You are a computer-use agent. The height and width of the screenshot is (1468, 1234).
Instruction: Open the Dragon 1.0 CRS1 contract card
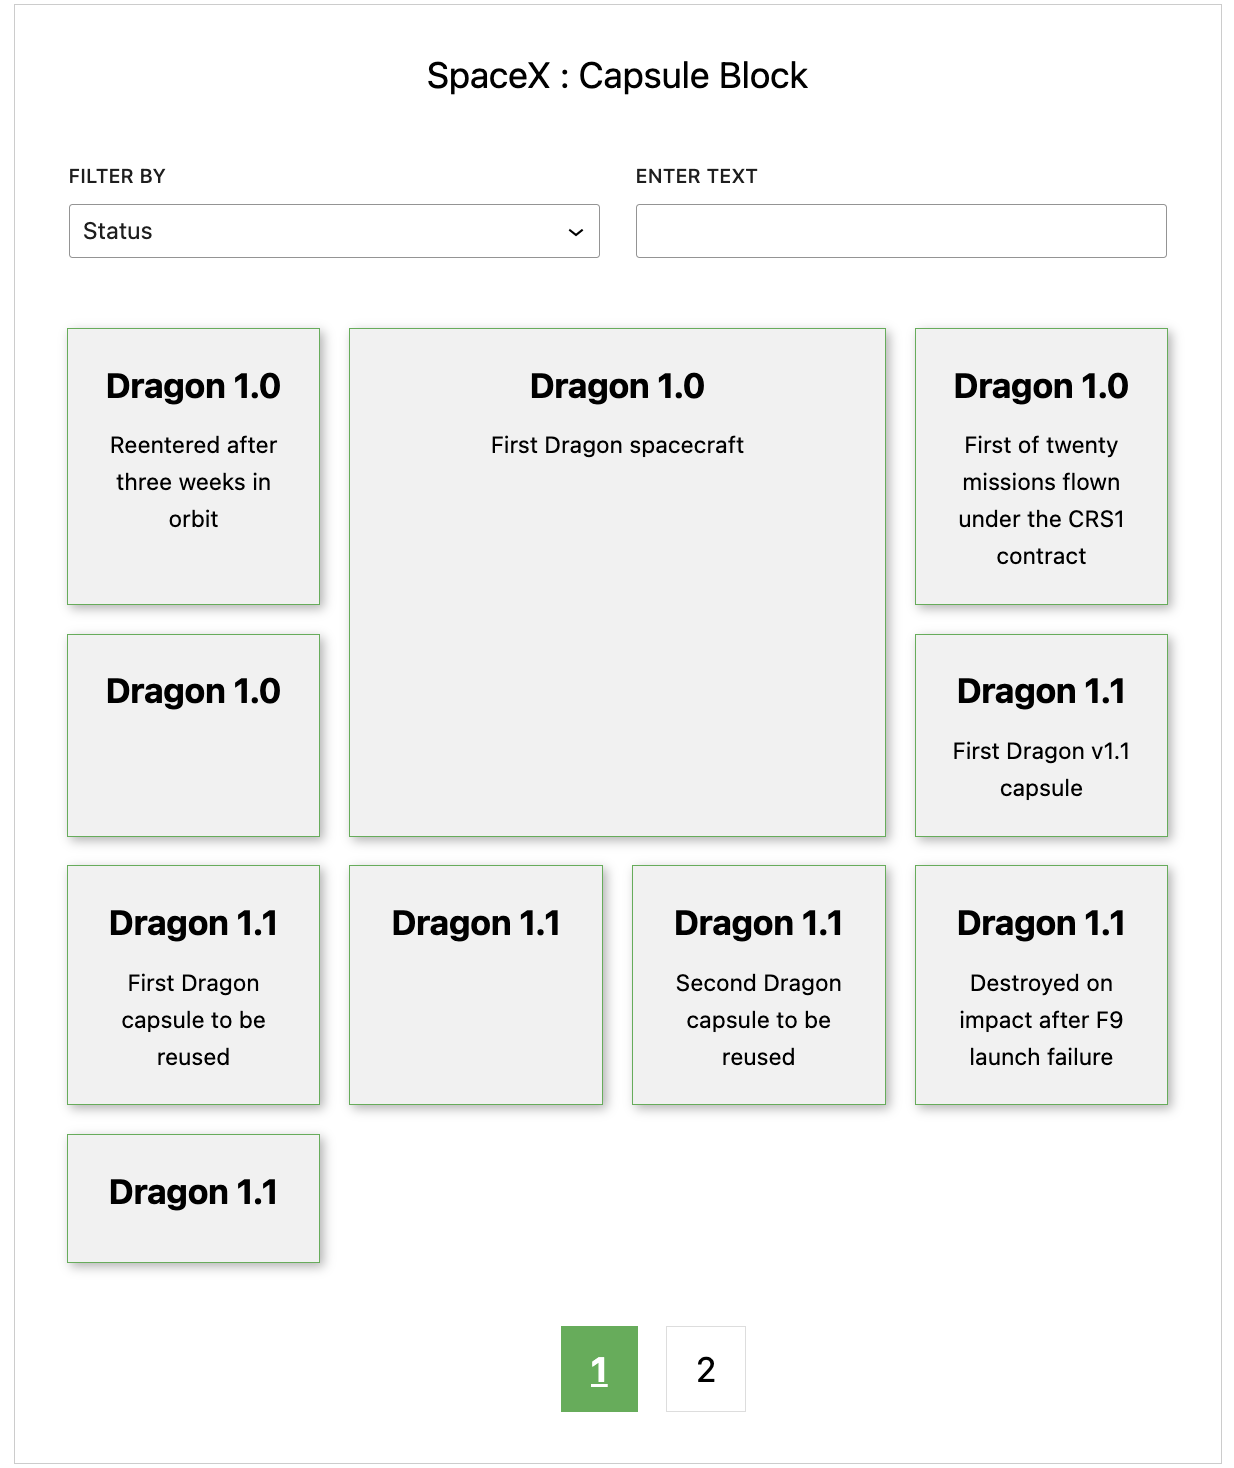[1041, 466]
